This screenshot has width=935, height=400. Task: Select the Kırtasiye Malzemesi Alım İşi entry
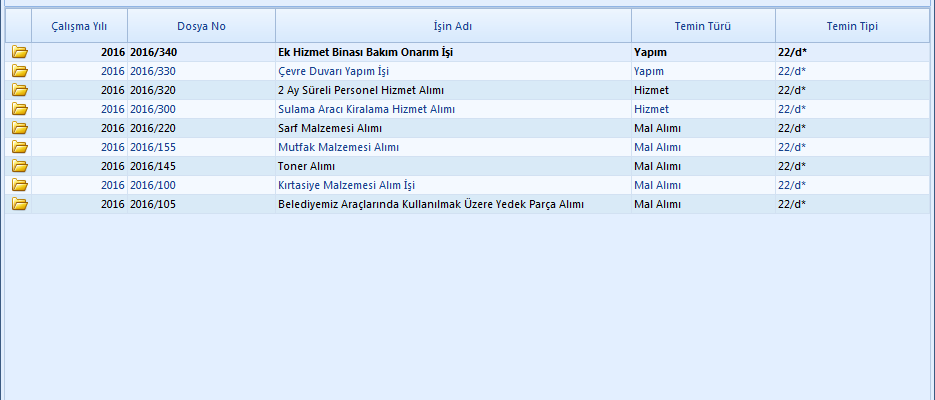(346, 185)
